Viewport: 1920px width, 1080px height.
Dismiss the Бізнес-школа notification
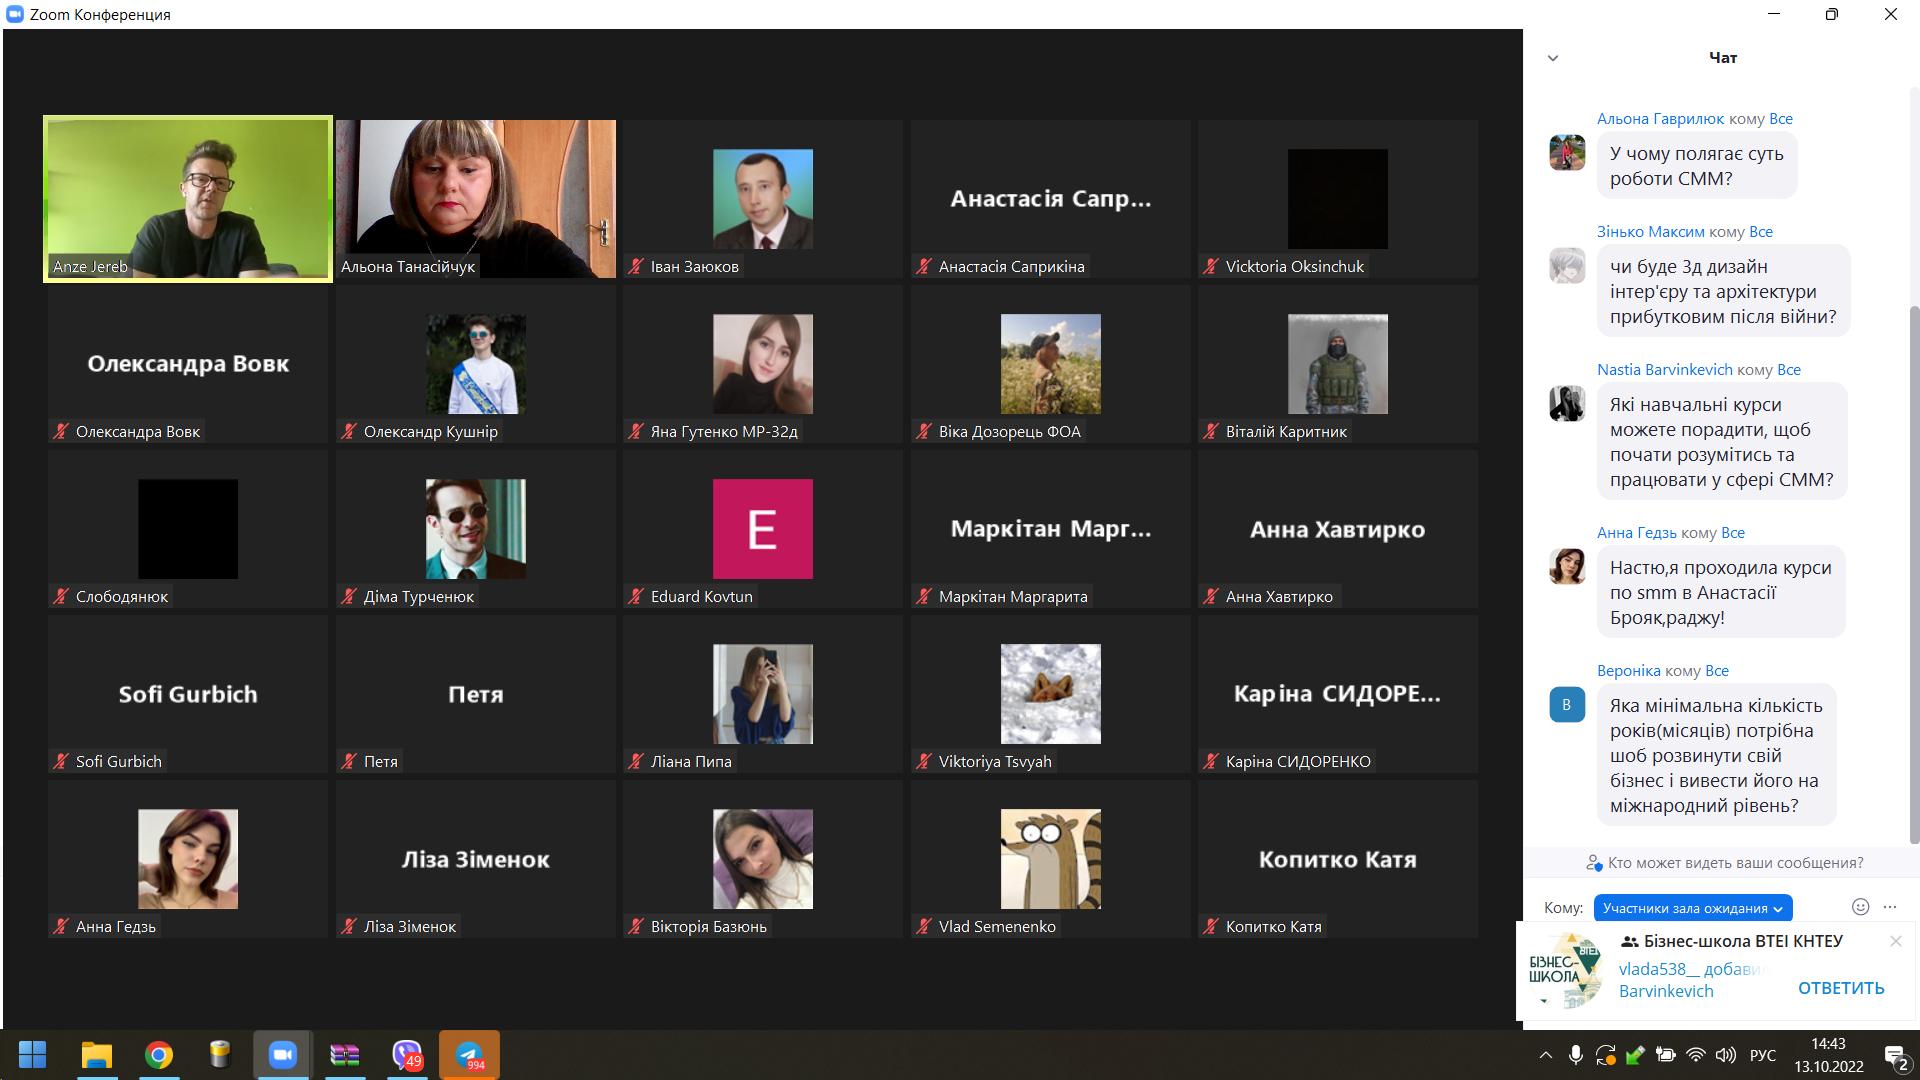pyautogui.click(x=1895, y=941)
